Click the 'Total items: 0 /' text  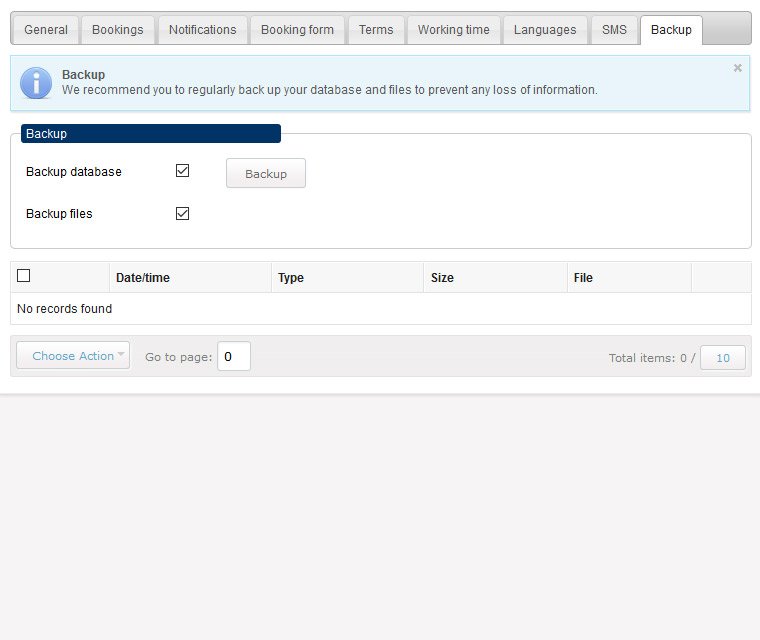pyautogui.click(x=652, y=358)
